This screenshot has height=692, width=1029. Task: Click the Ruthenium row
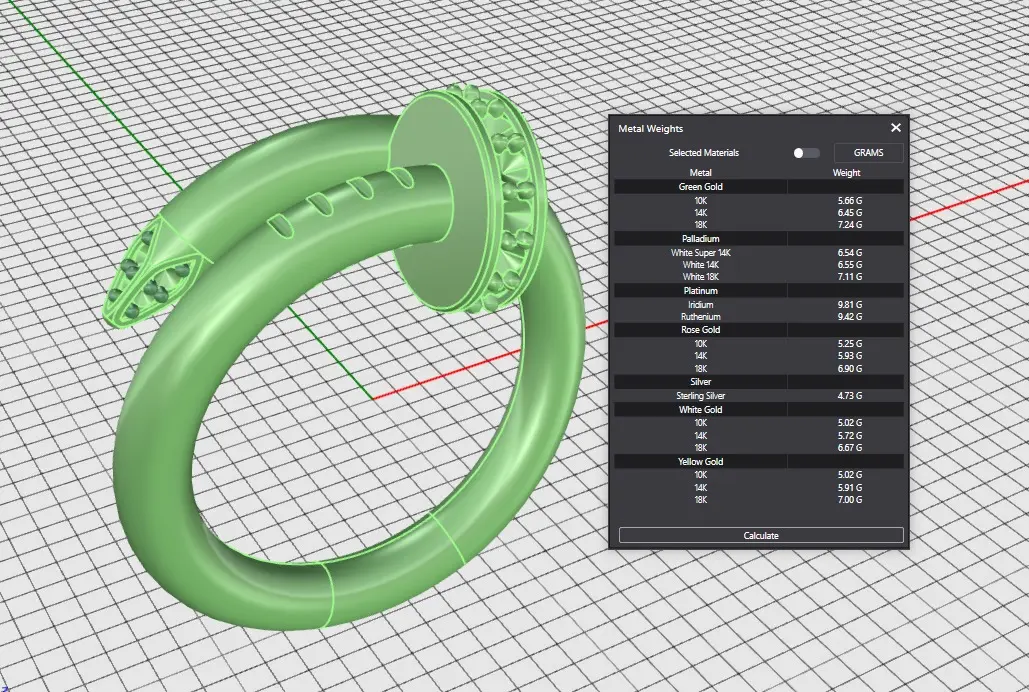click(759, 316)
